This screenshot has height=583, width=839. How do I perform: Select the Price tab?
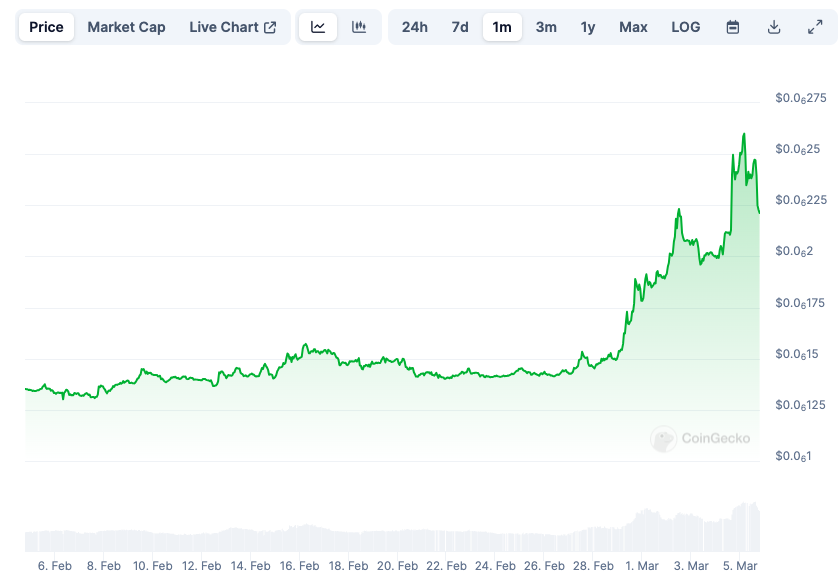pos(46,27)
